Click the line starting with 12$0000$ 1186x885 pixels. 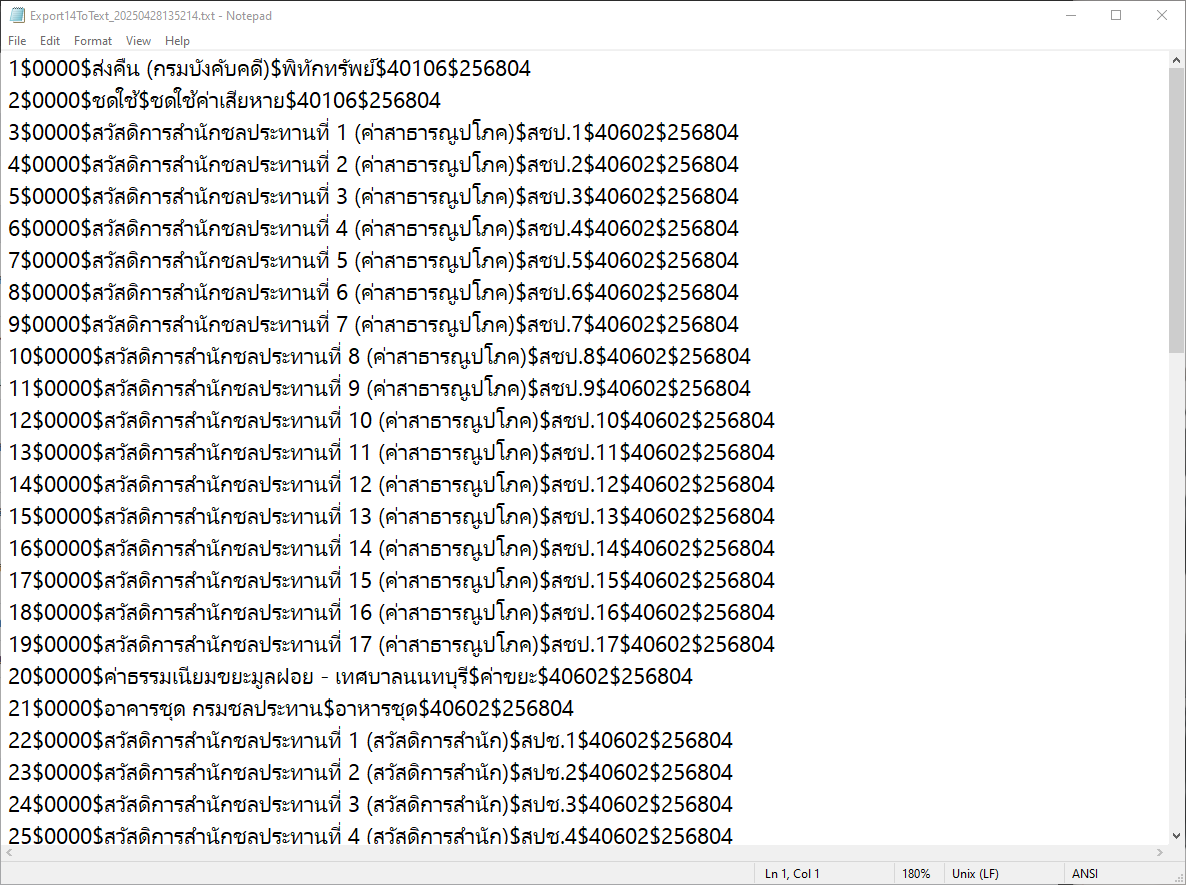[391, 421]
